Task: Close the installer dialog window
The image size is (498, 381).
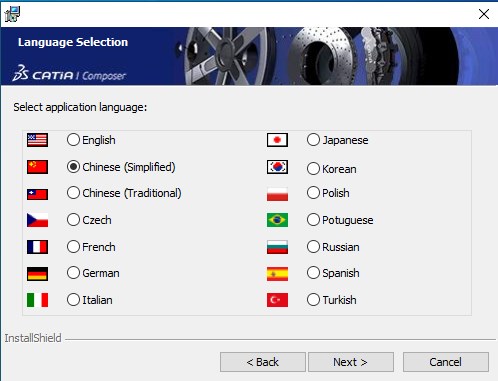Action: 484,14
